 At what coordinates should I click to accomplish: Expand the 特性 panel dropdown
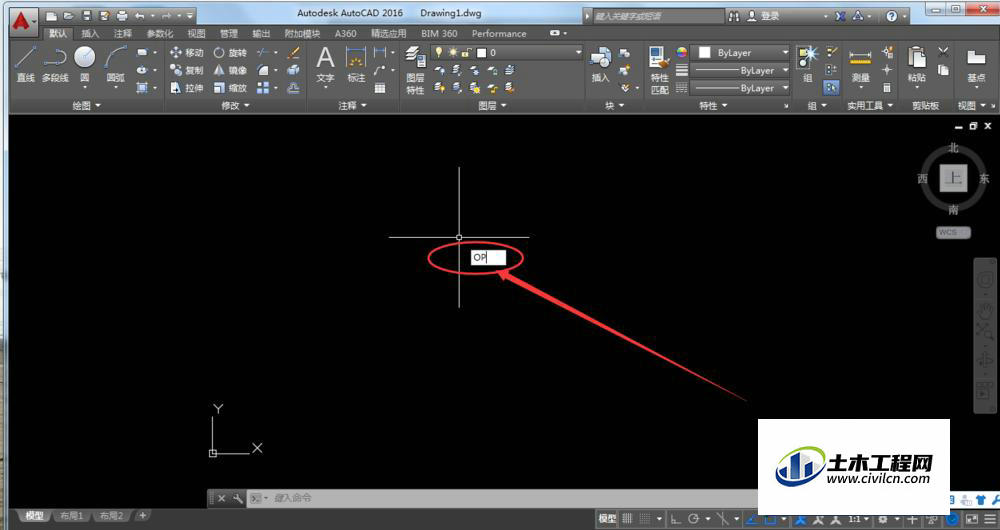click(x=713, y=106)
